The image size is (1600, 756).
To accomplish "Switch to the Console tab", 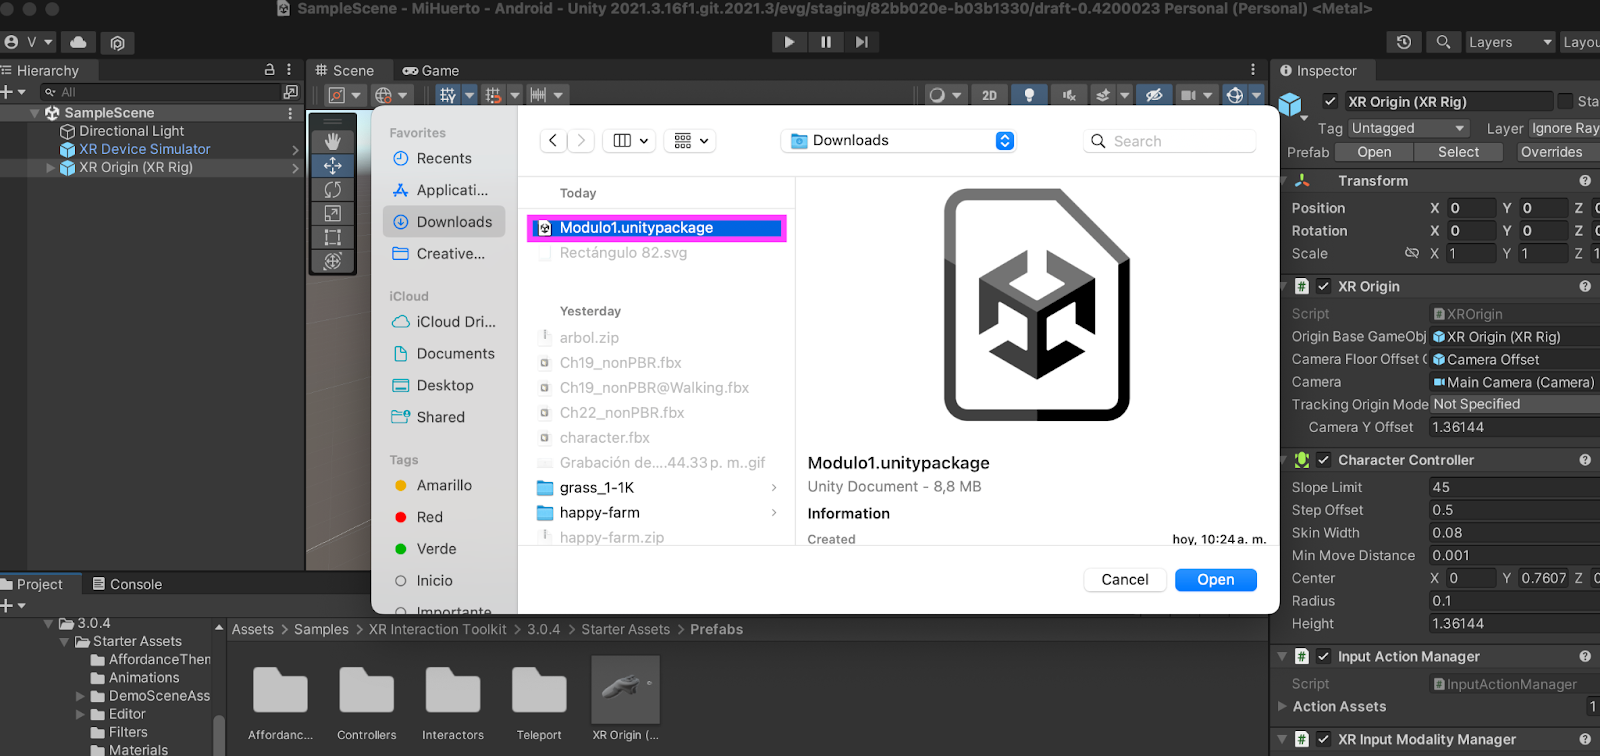I will [127, 584].
